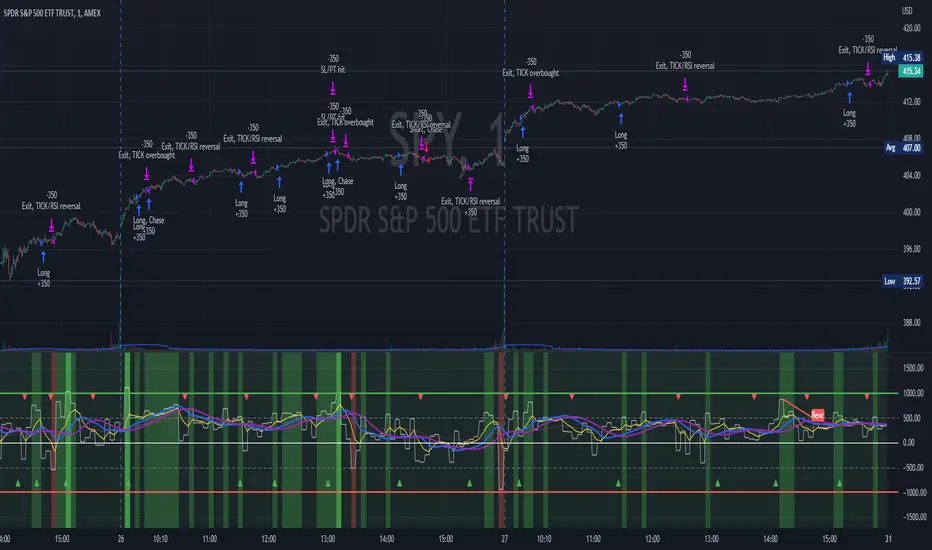932x550 pixels.
Task: Click the 500.00 indicator scale value
Action: [x=913, y=418]
